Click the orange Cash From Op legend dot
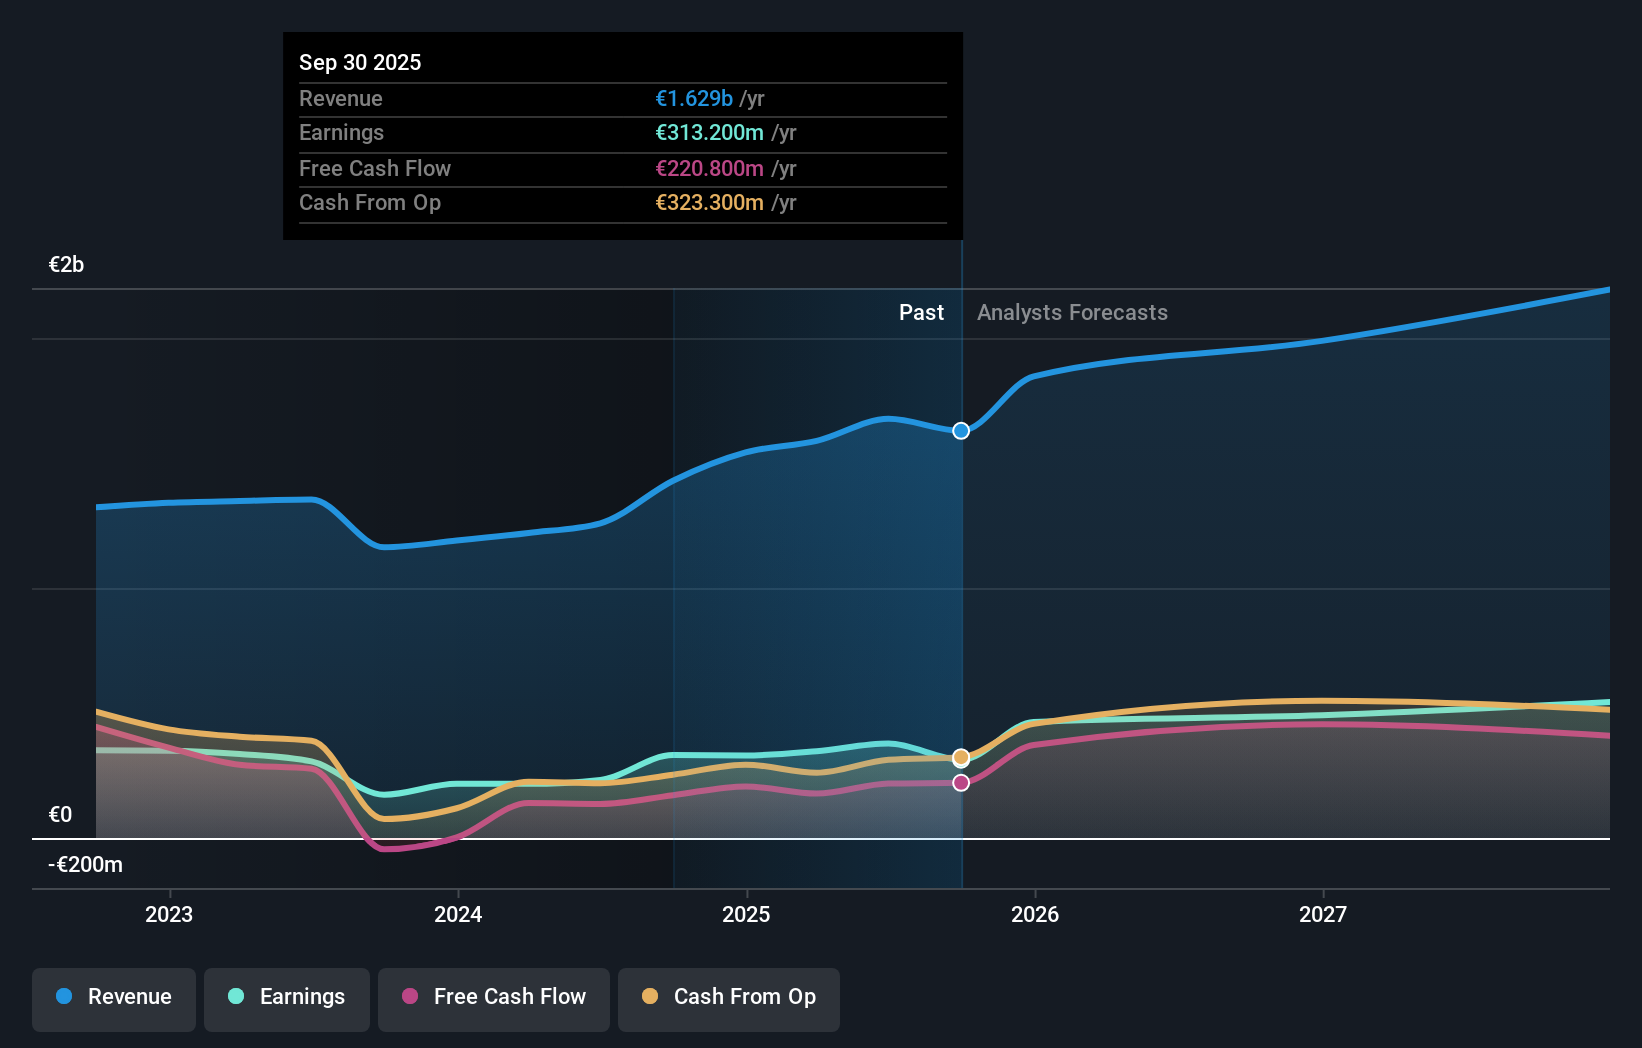The height and width of the screenshot is (1048, 1642). (651, 997)
